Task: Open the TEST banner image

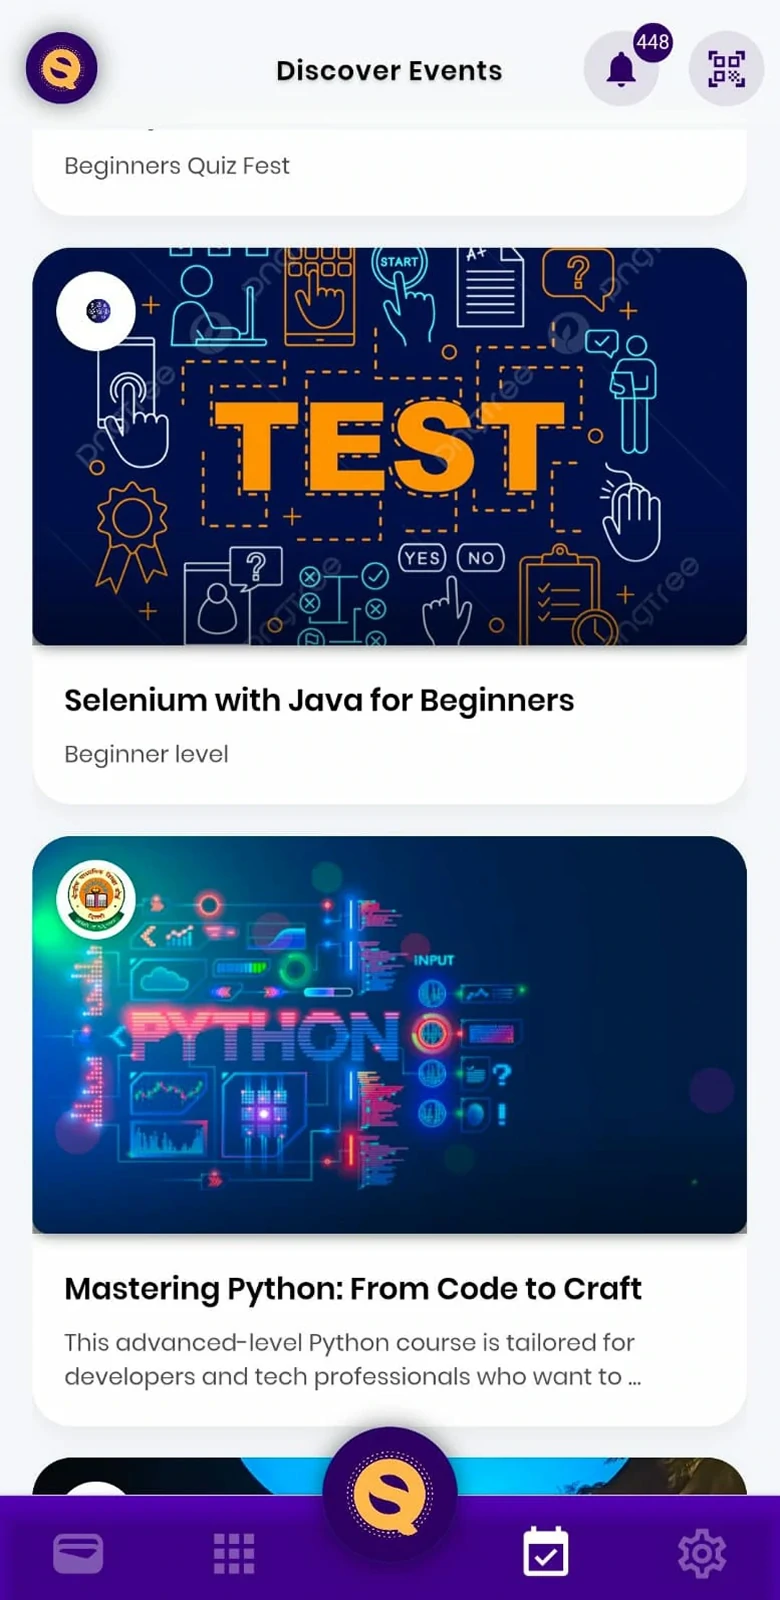Action: pos(390,446)
